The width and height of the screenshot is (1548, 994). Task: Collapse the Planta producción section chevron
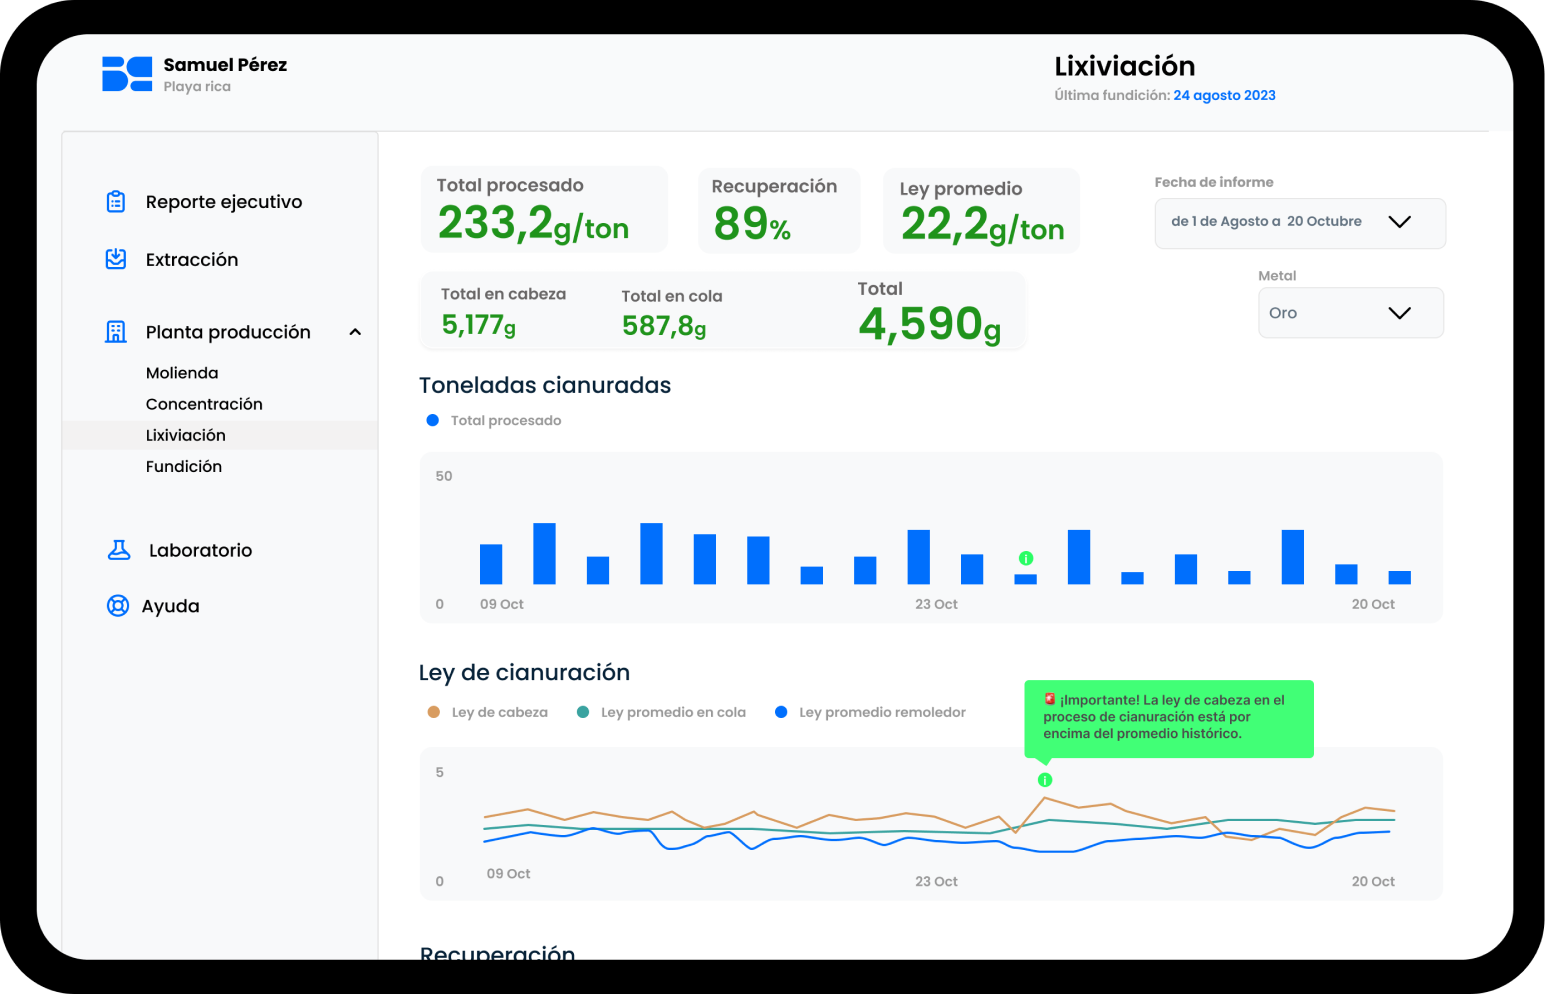pos(355,331)
